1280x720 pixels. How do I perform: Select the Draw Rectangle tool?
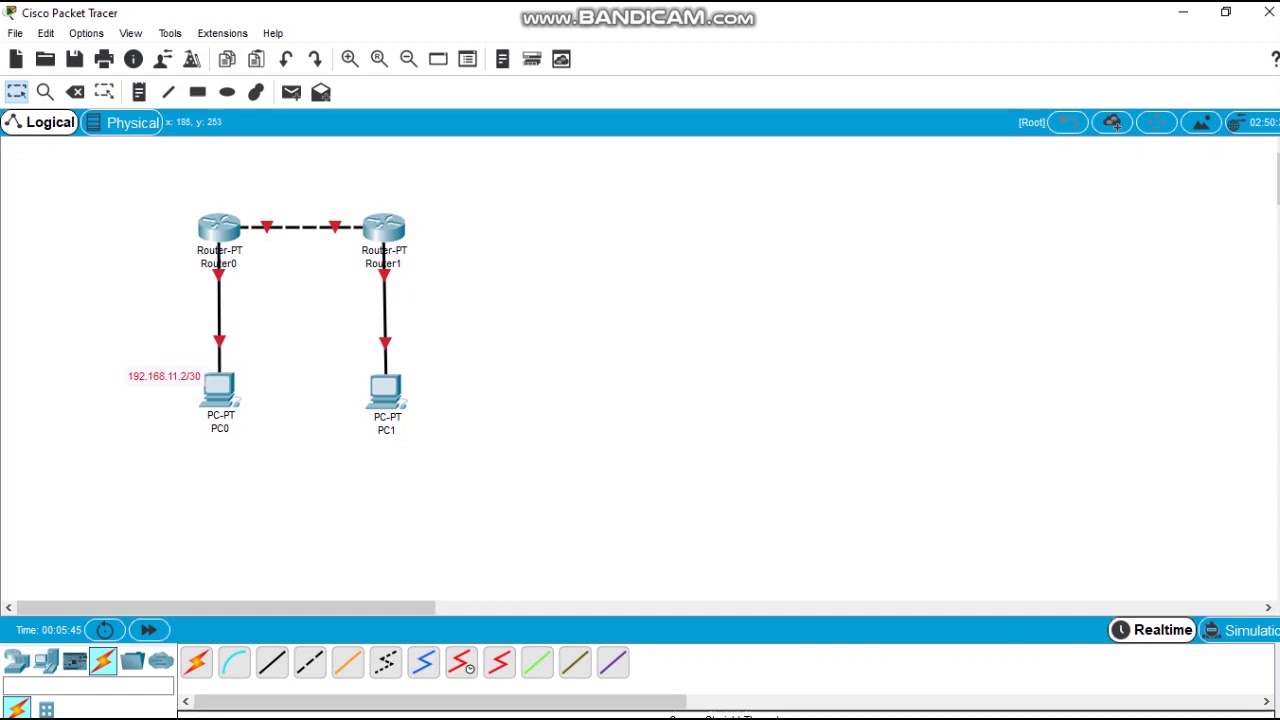click(198, 92)
